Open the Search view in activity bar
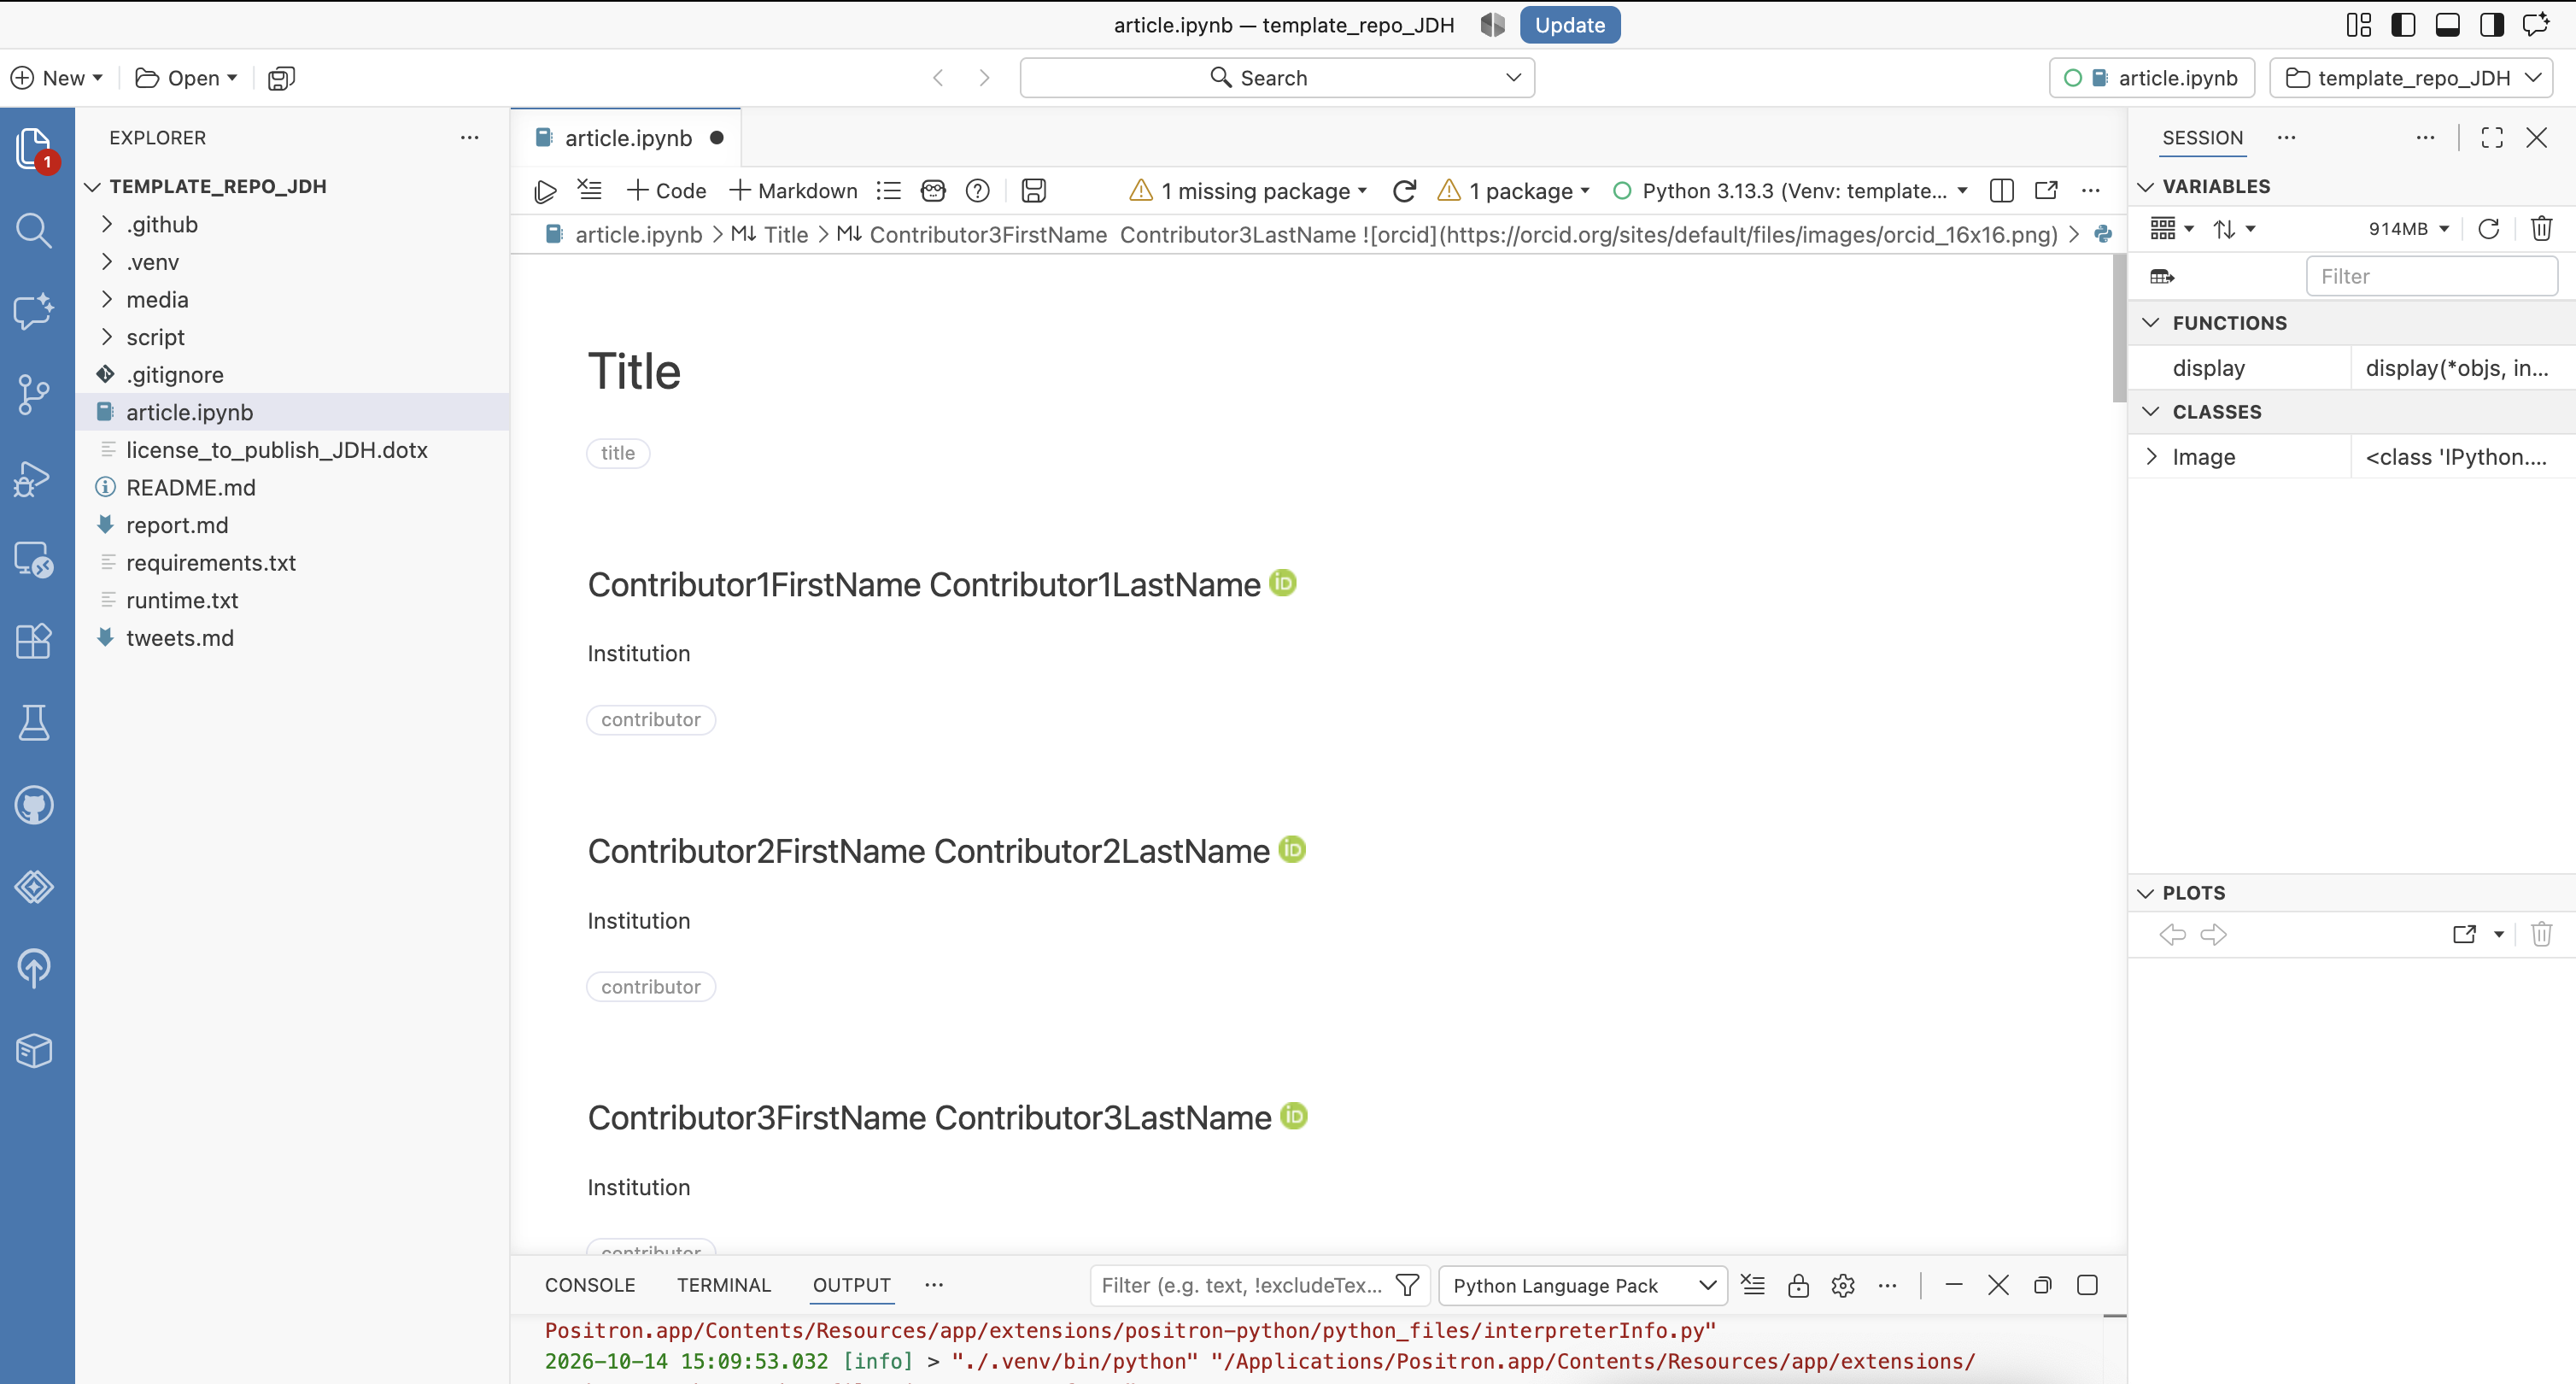The height and width of the screenshot is (1384, 2576). 34,231
